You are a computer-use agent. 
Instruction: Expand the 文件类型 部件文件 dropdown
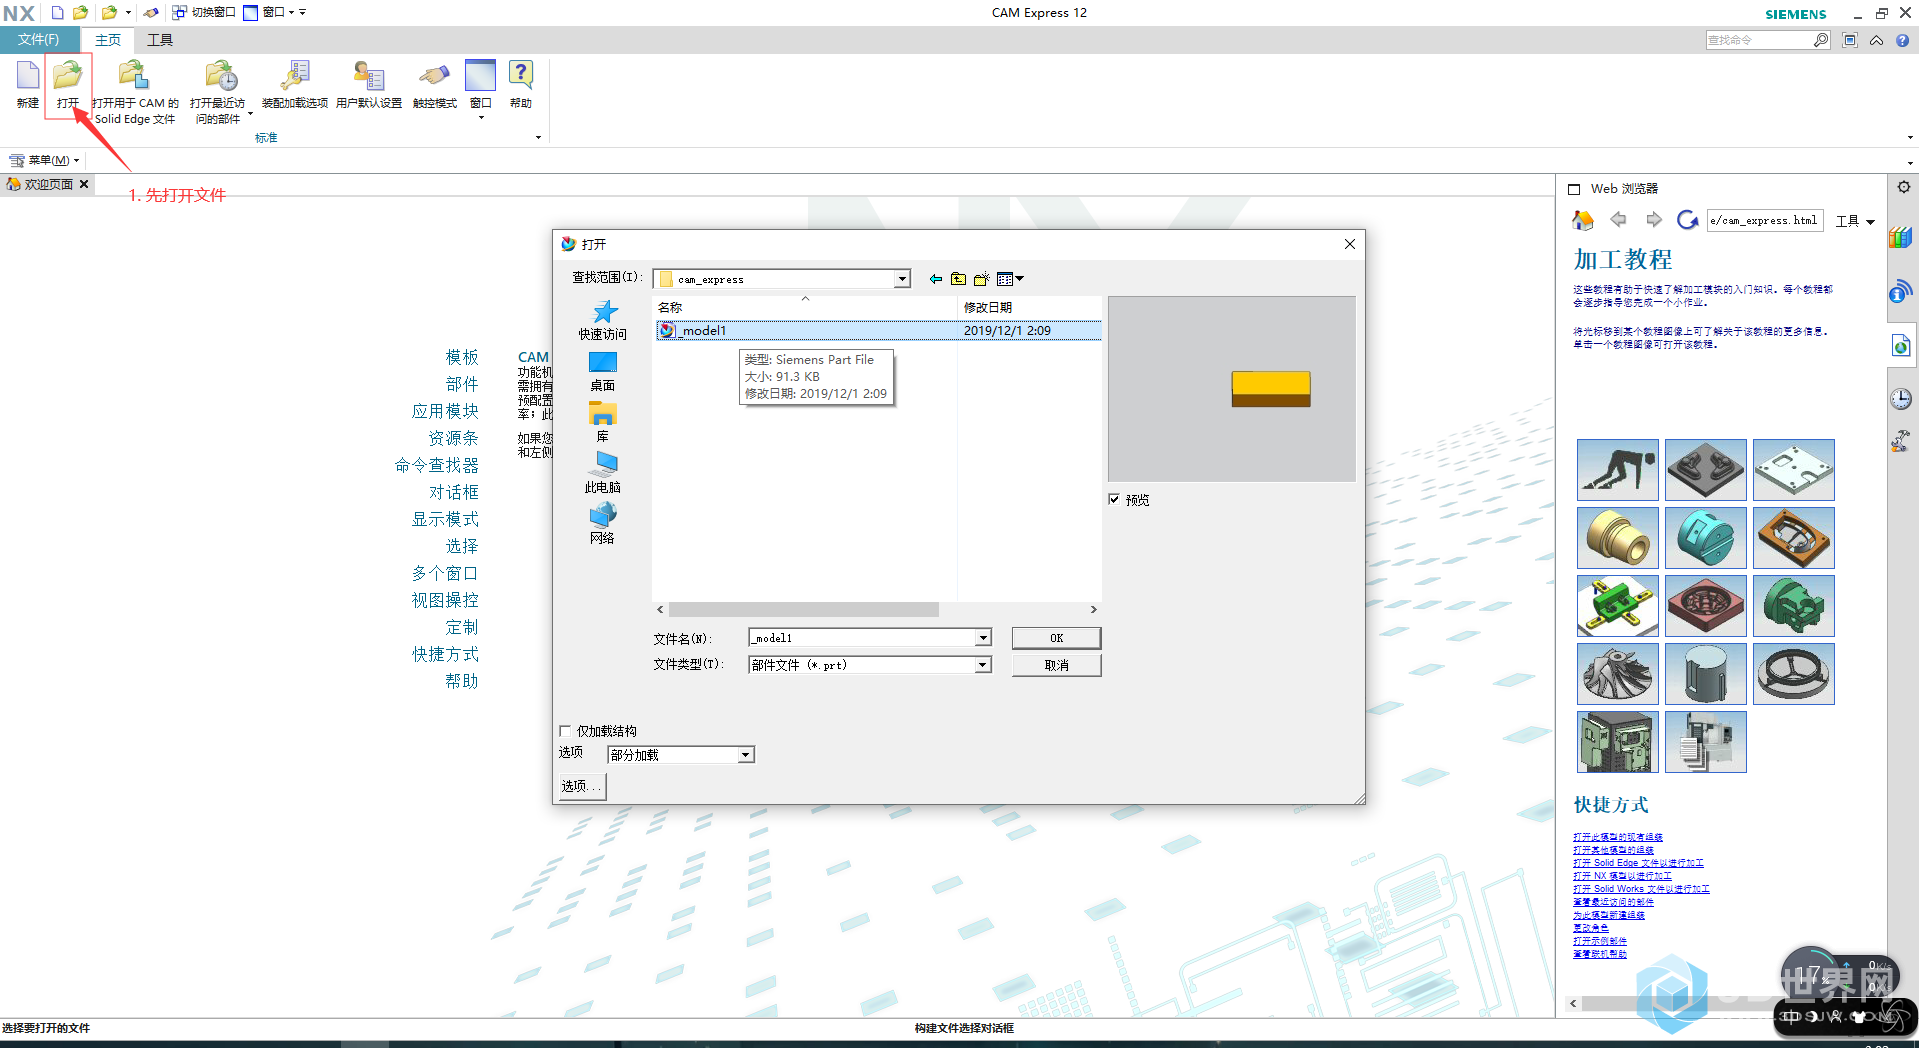(x=983, y=665)
